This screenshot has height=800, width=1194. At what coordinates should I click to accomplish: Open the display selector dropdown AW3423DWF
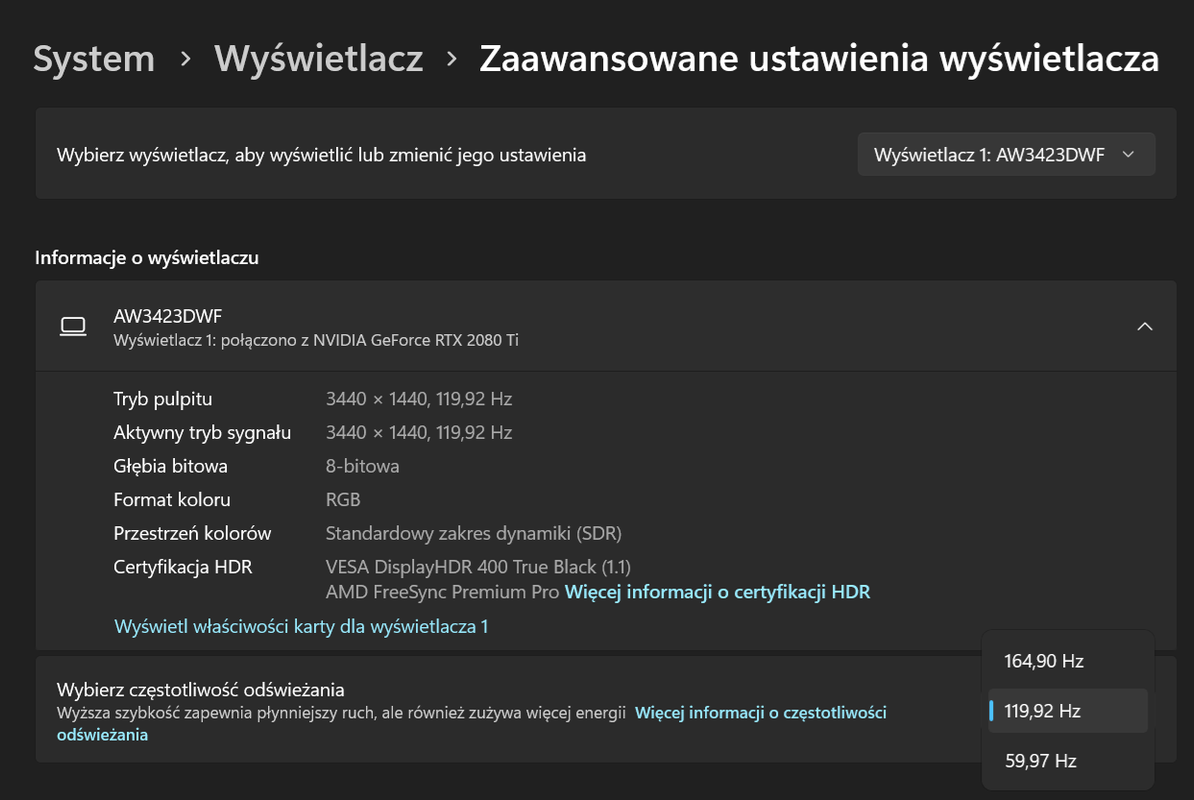[1006, 155]
